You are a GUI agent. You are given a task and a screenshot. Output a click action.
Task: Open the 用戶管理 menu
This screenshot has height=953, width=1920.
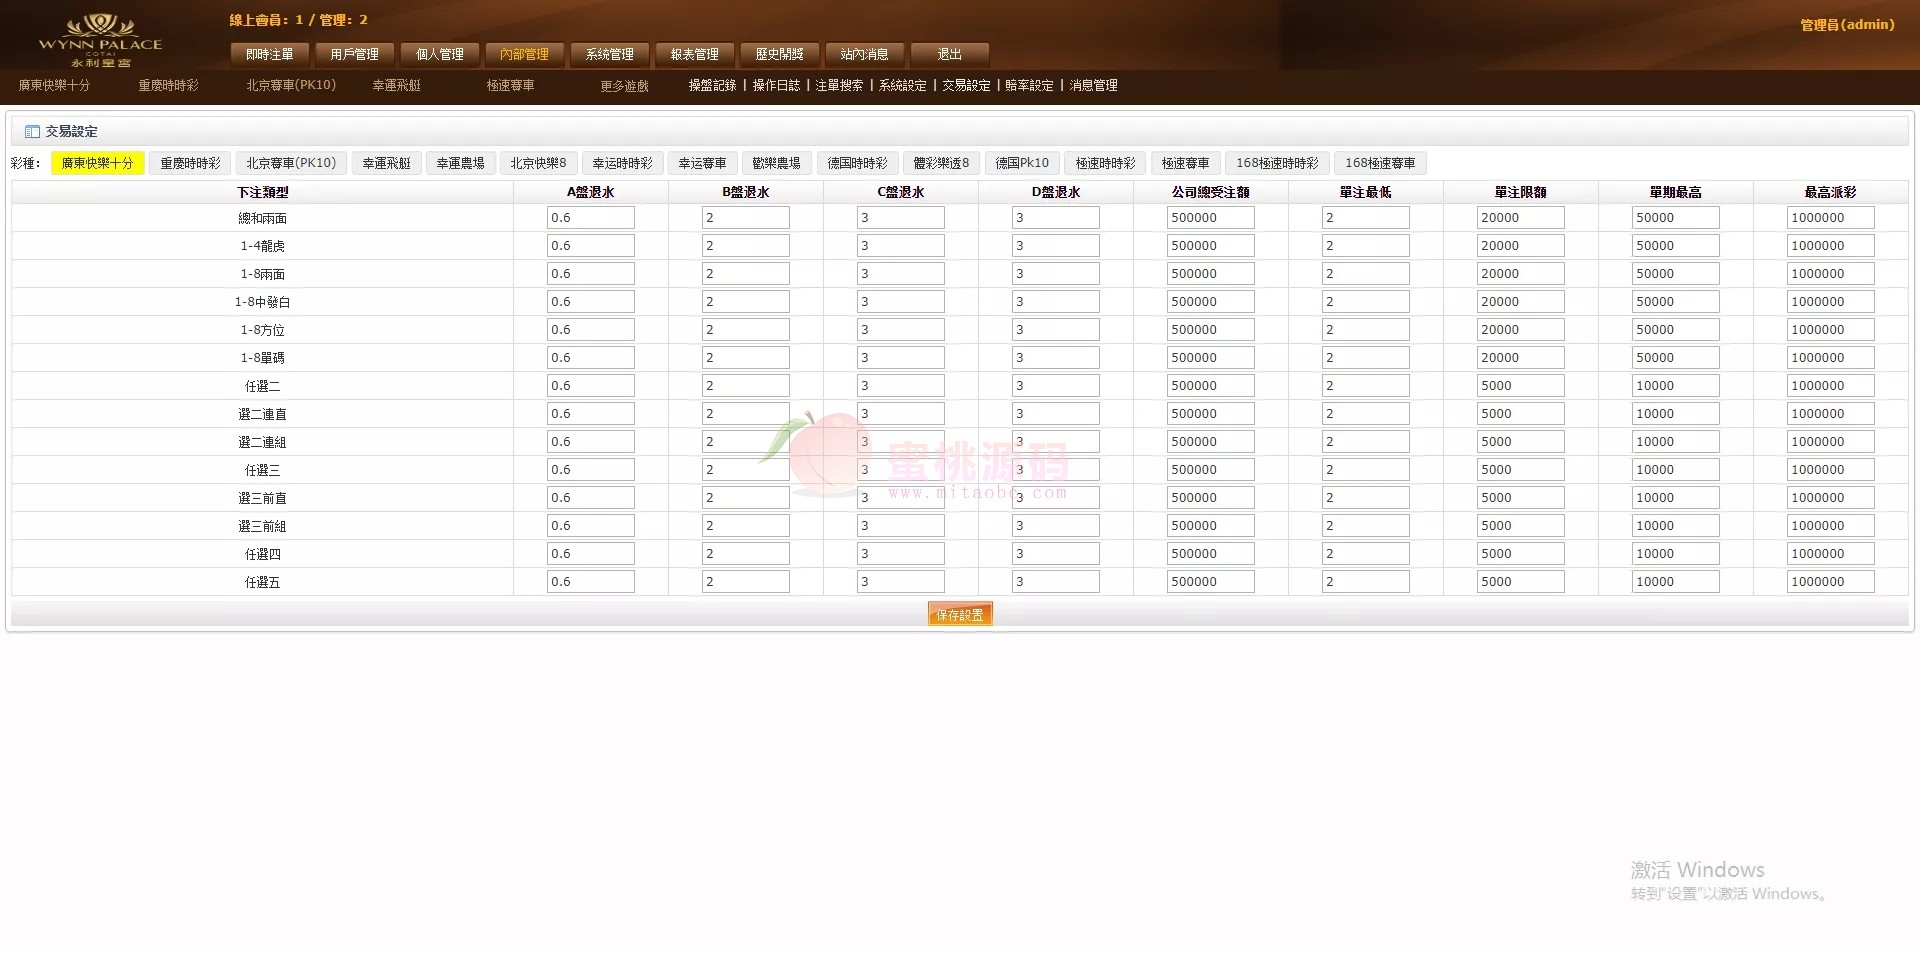pos(354,54)
